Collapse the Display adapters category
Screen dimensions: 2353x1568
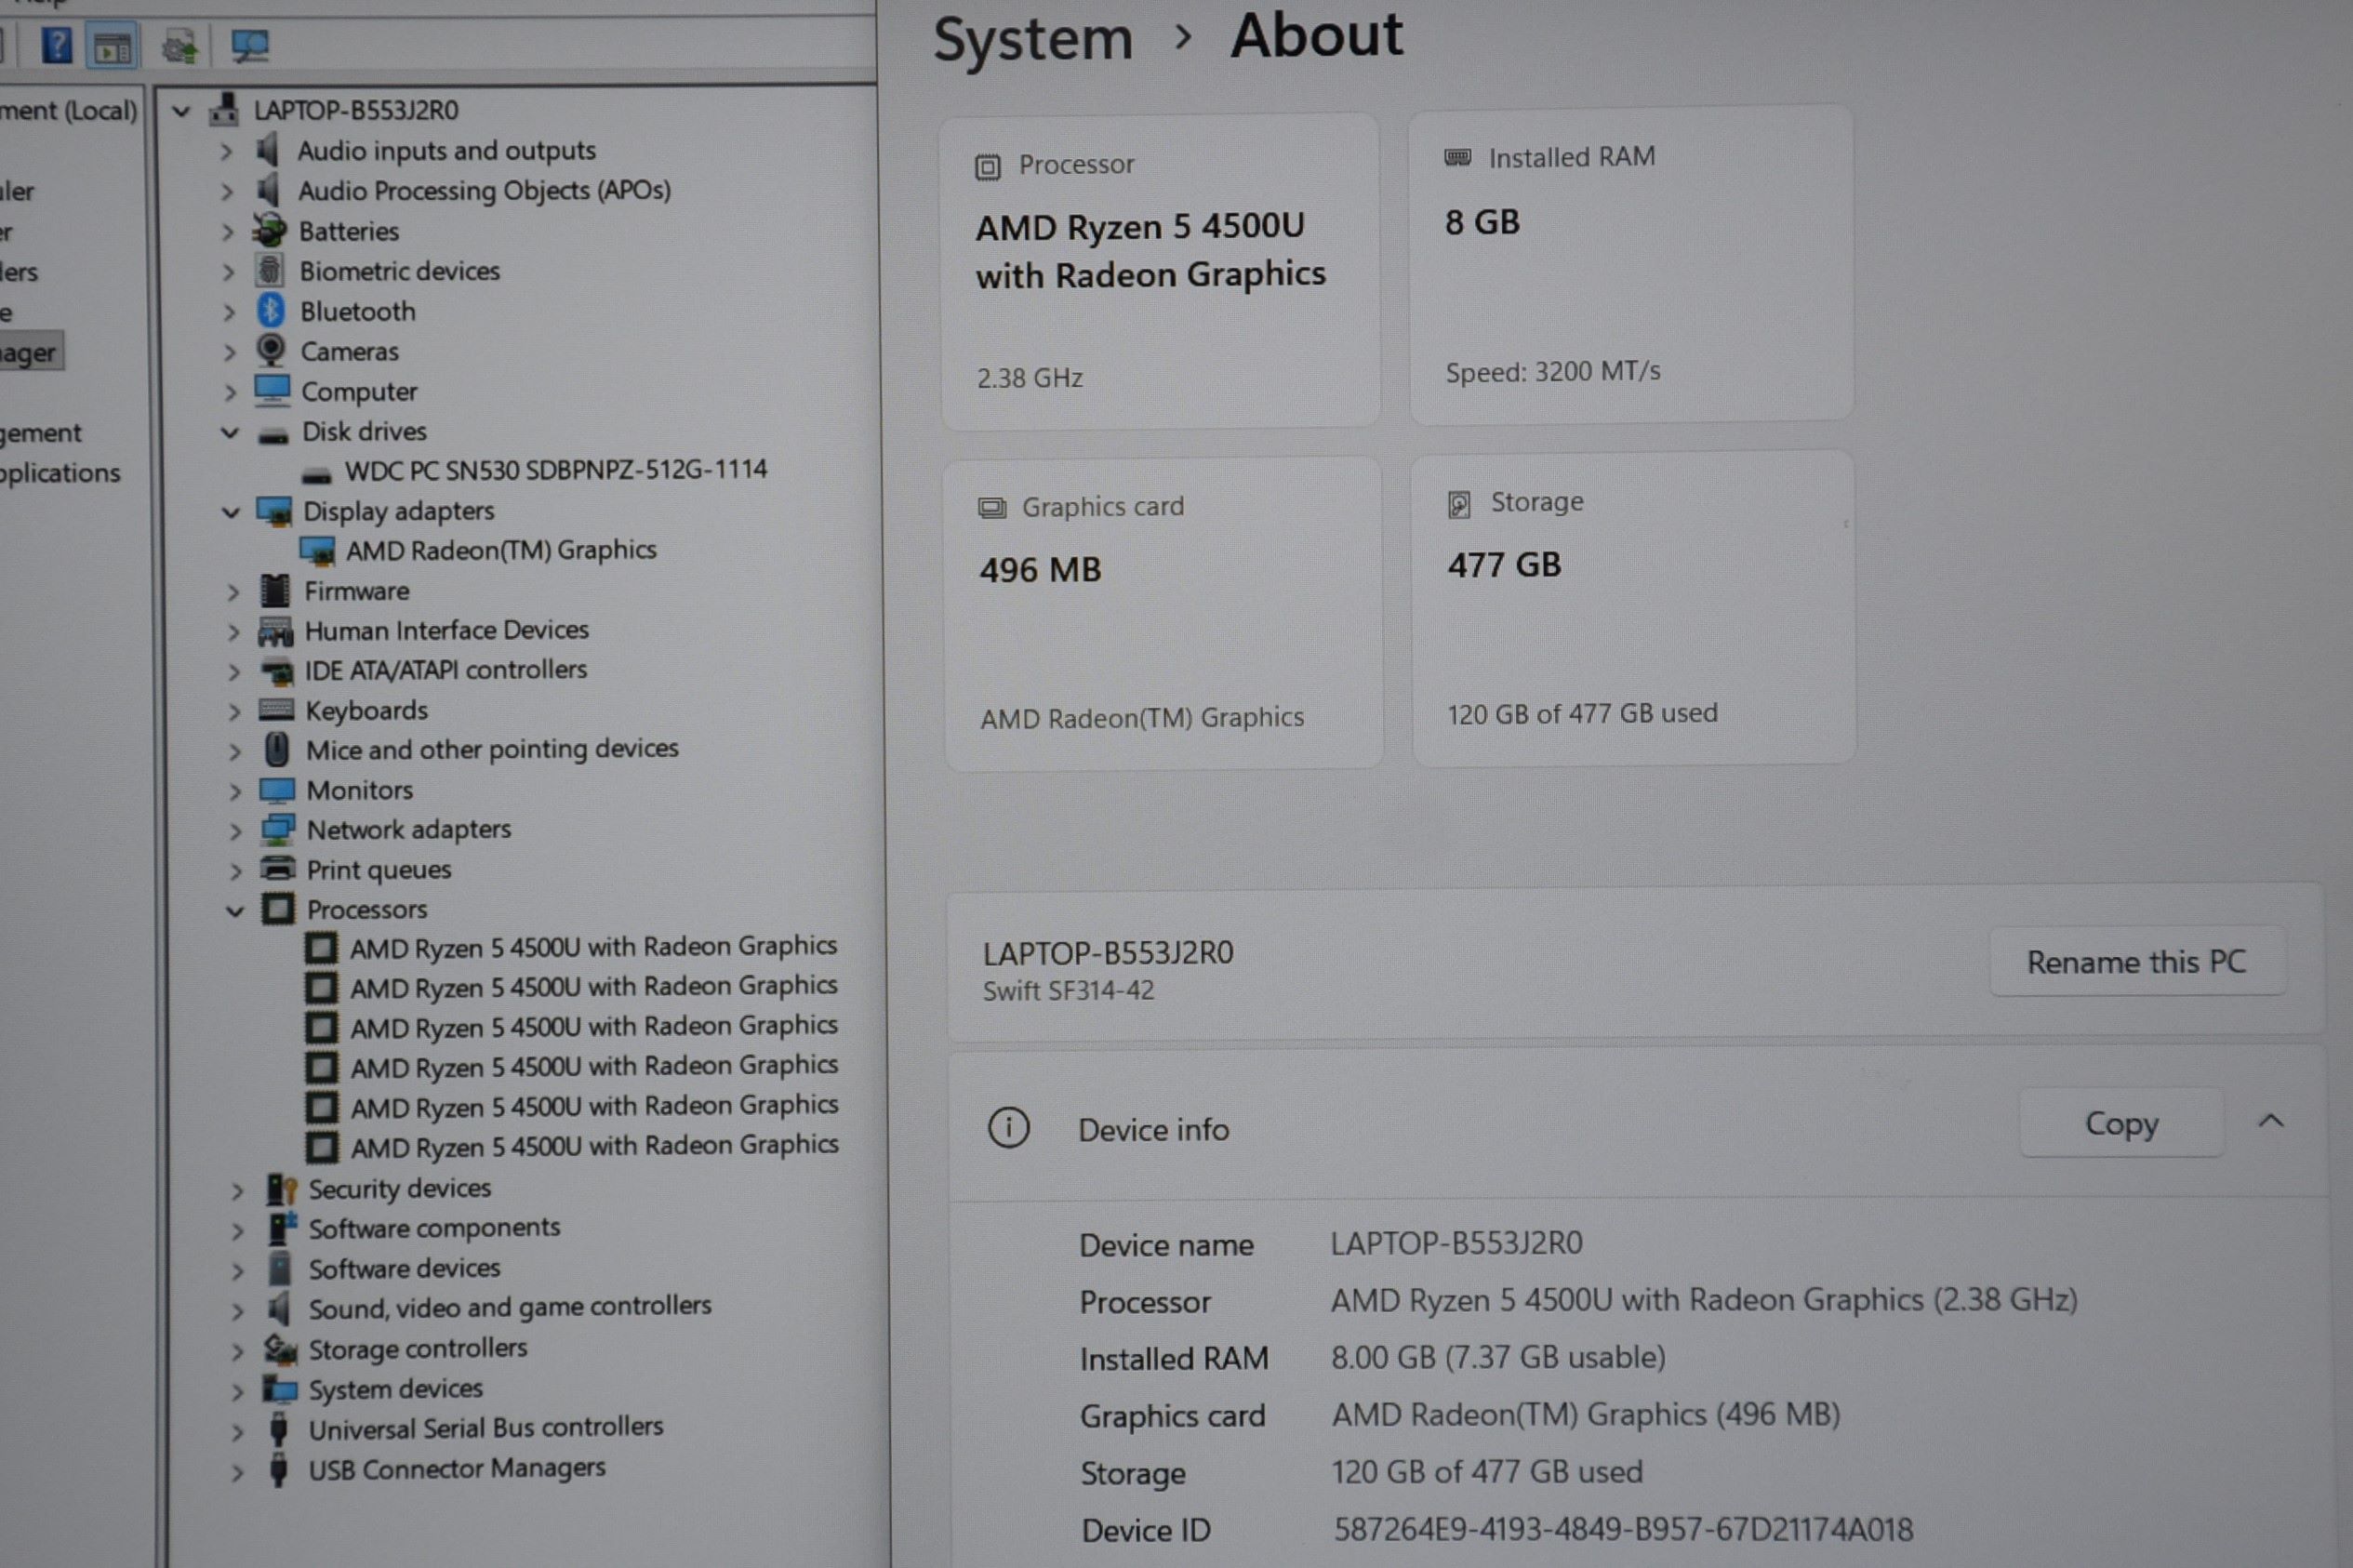(x=231, y=512)
